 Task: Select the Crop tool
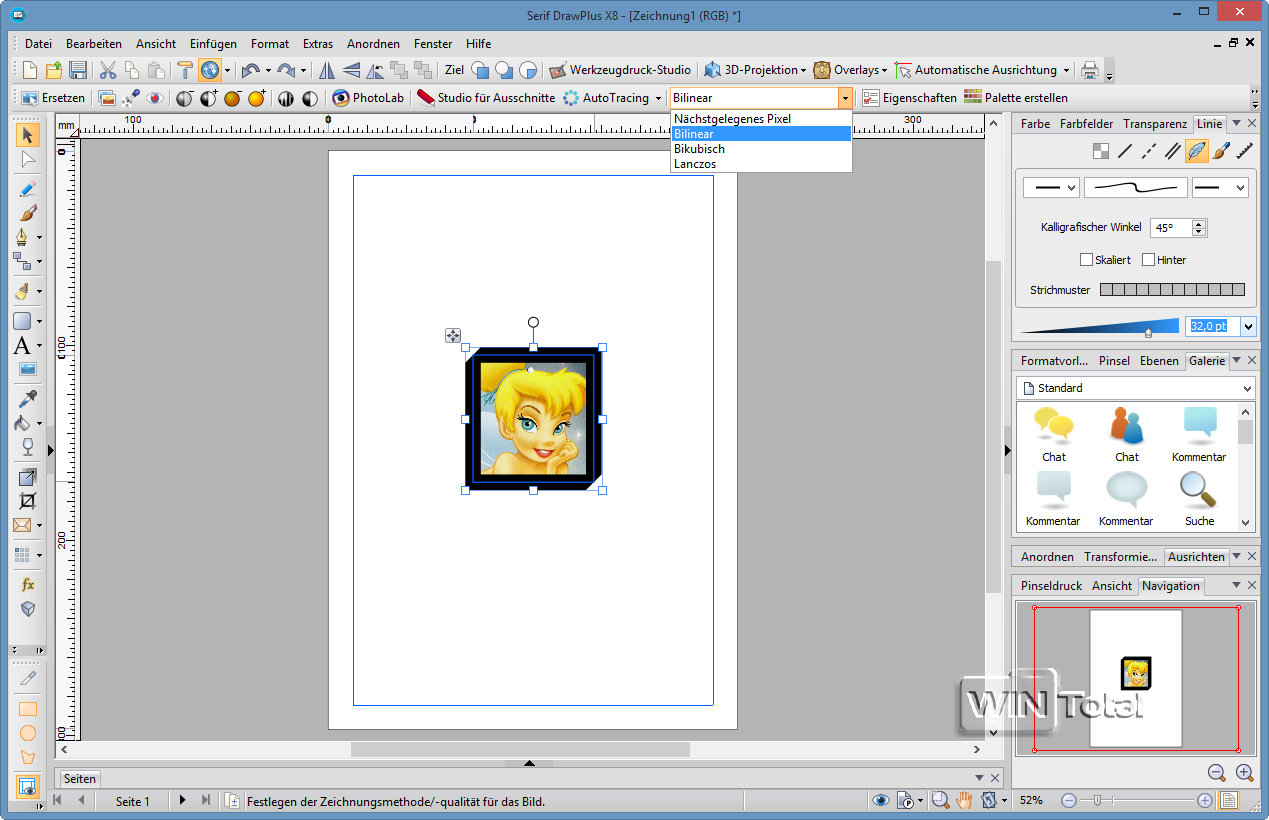[x=27, y=500]
